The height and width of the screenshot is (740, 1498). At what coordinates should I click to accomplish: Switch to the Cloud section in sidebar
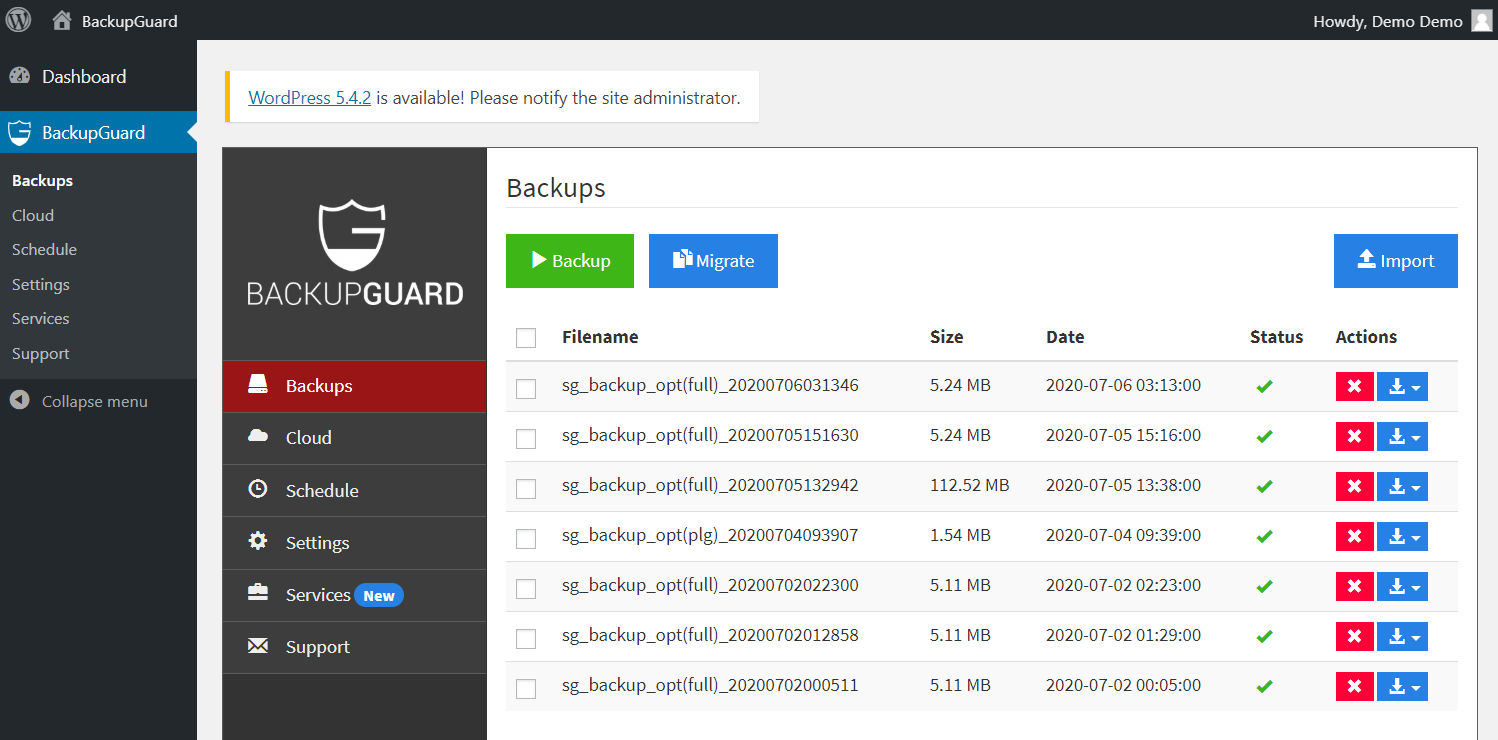click(32, 214)
